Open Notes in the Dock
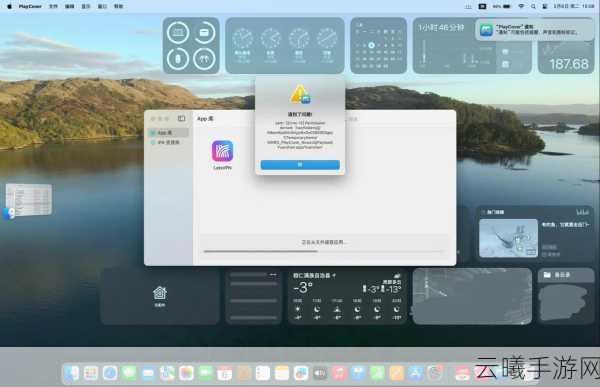Screen dimensions: 600x387 (x=282, y=373)
